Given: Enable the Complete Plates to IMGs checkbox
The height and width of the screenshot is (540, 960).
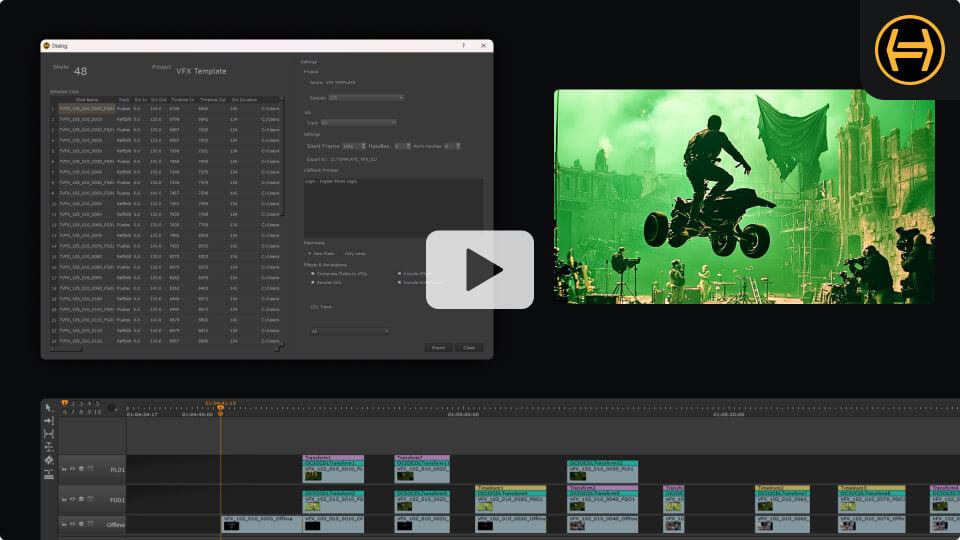Looking at the screenshot, I should tap(313, 273).
